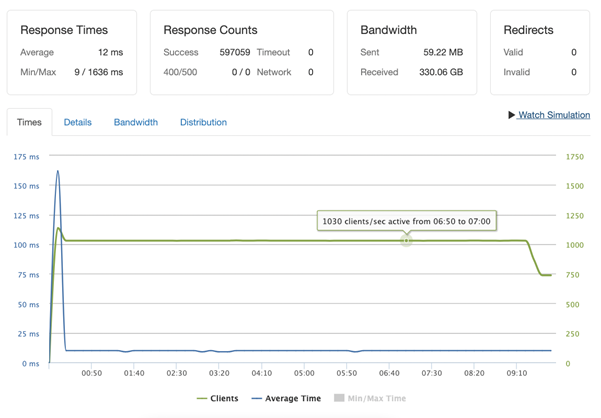The image size is (601, 418).
Task: Click the 175 ms label on the left axis
Action: pos(26,157)
